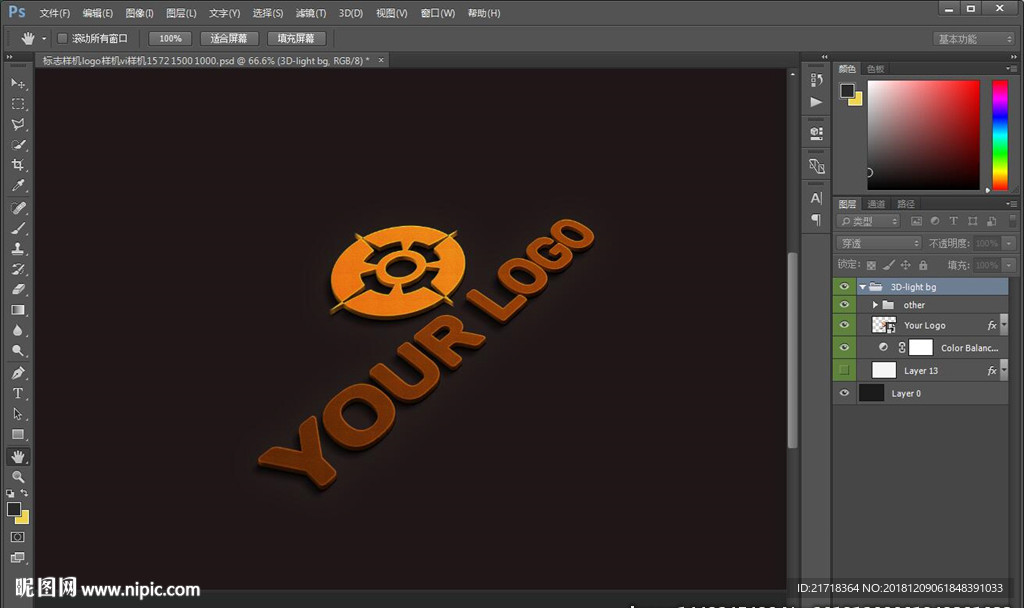This screenshot has height=608, width=1024.
Task: Activate the Horizontal Type tool
Action: [18, 393]
